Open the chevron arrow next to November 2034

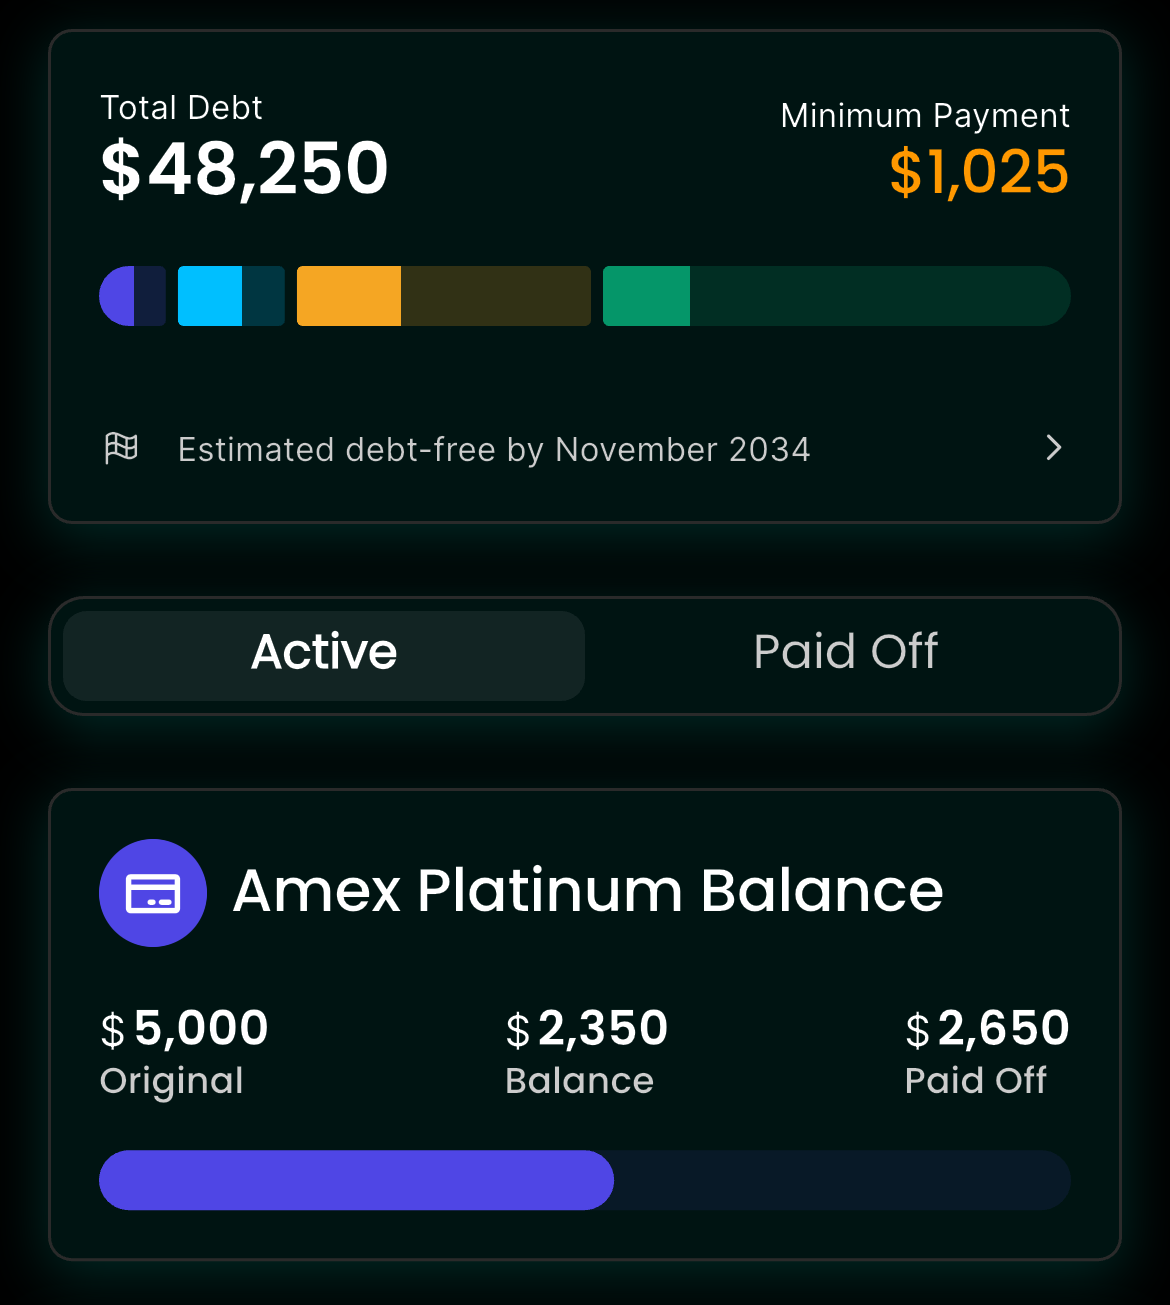[1053, 448]
